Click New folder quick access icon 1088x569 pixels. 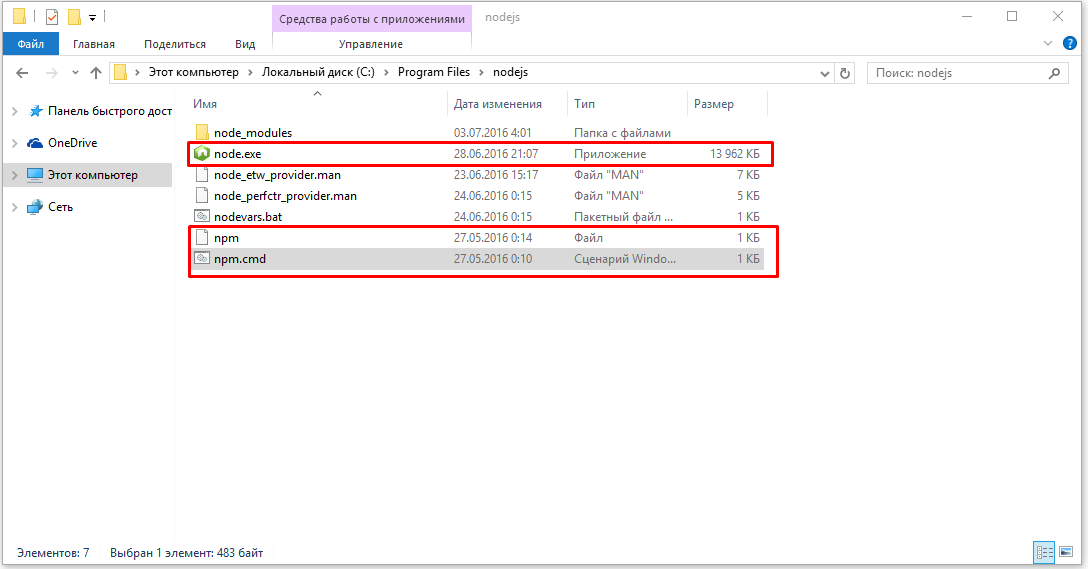[74, 16]
